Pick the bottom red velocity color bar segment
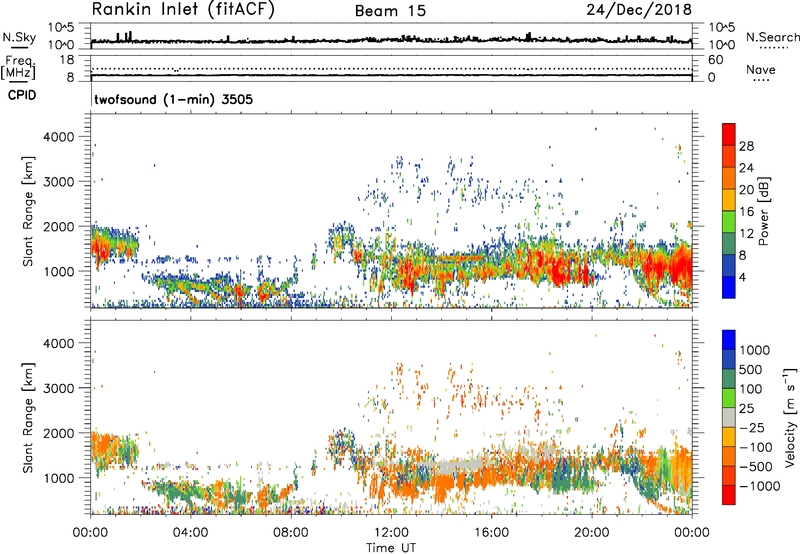Viewport: 800px width, 554px height. (729, 495)
